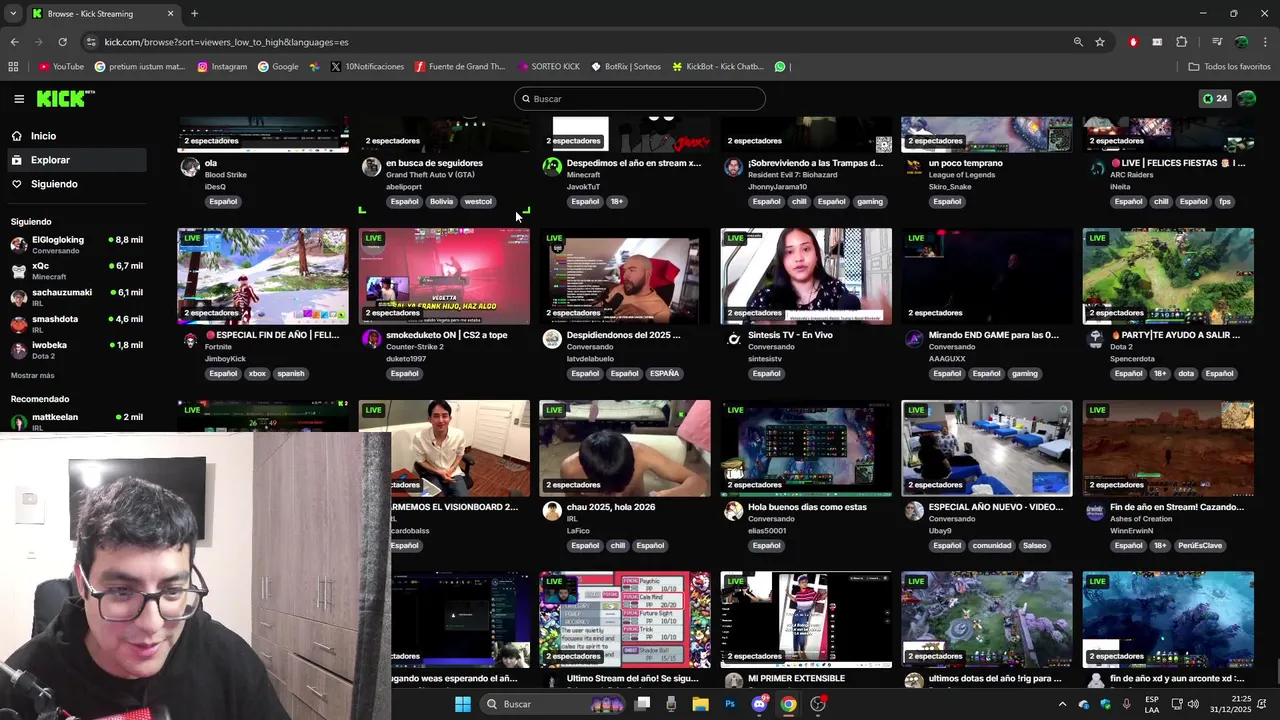
Task: Click the Salseo tag under Ubay9
Action: pos(1034,545)
